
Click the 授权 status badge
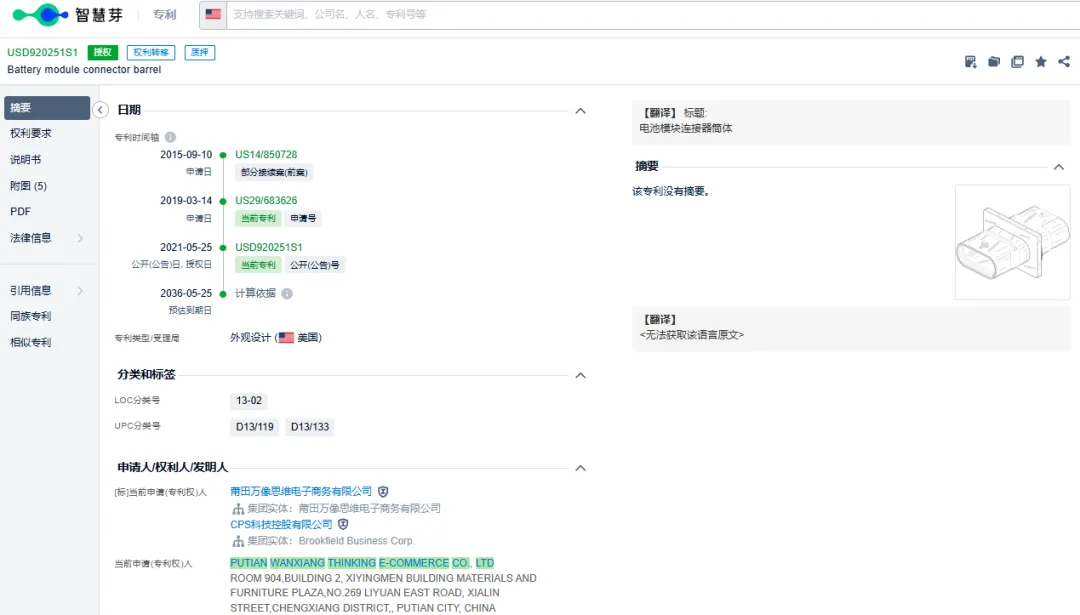[103, 52]
